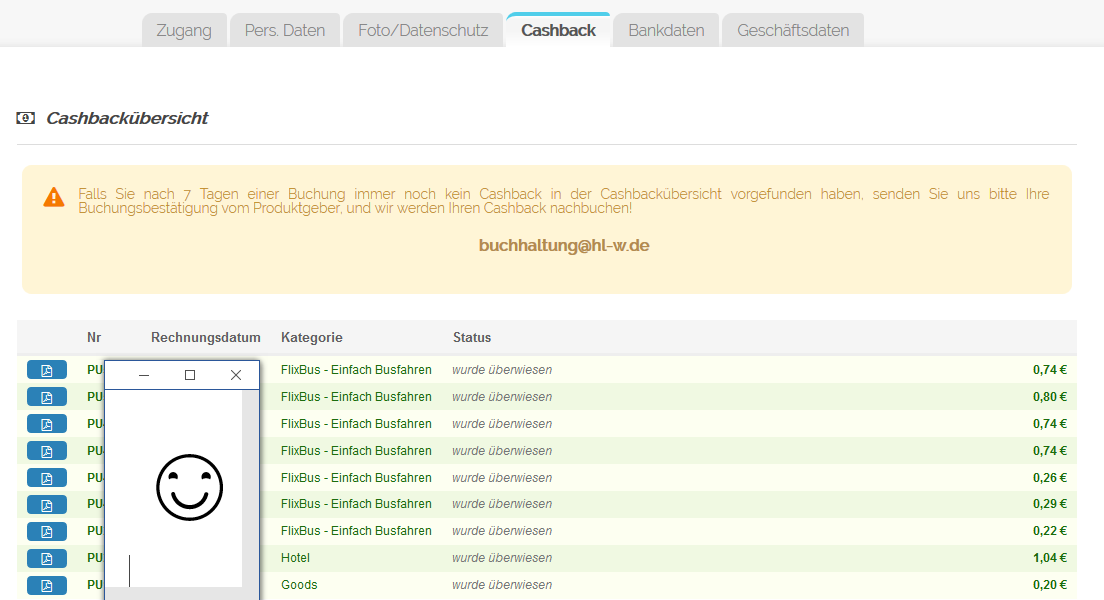Viewport: 1104px width, 600px height.
Task: Open the PDF for the 0,80 € cashback
Action: (x=47, y=397)
